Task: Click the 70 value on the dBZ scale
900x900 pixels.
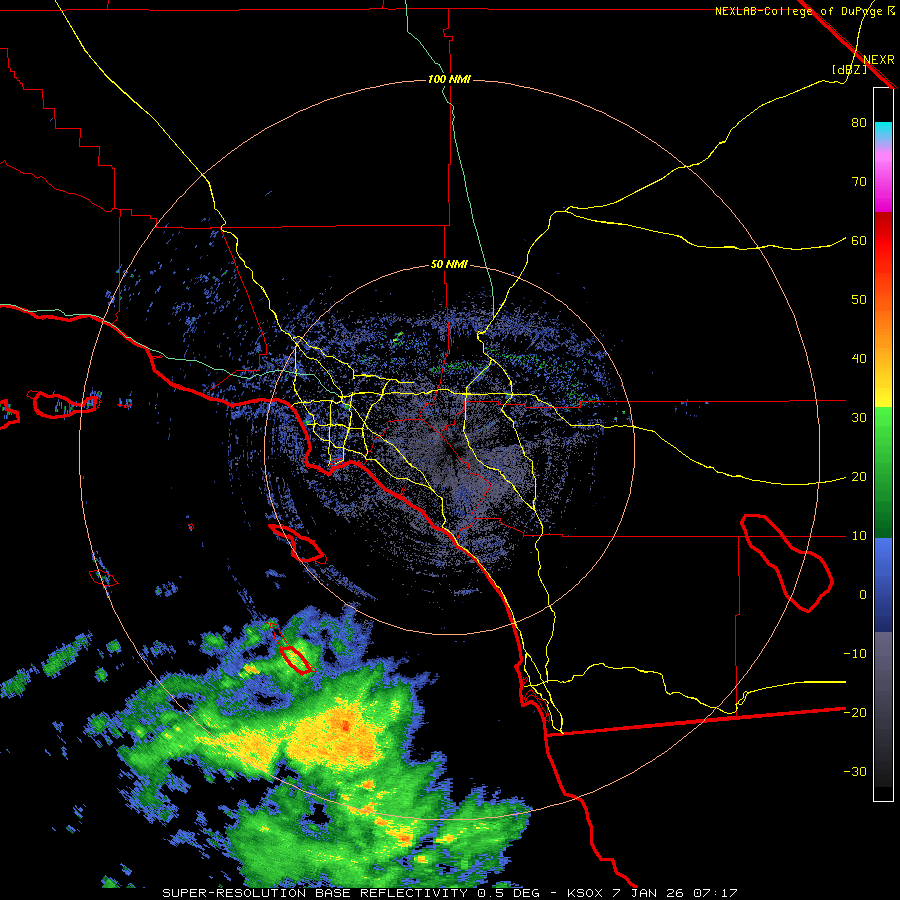Action: [x=859, y=182]
